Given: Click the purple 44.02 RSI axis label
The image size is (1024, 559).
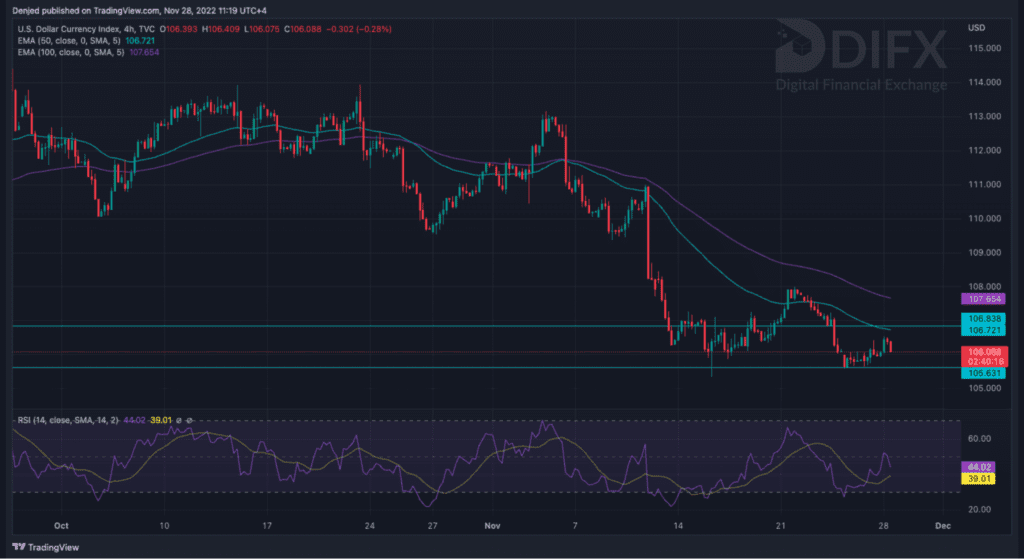Looking at the screenshot, I should [x=976, y=467].
